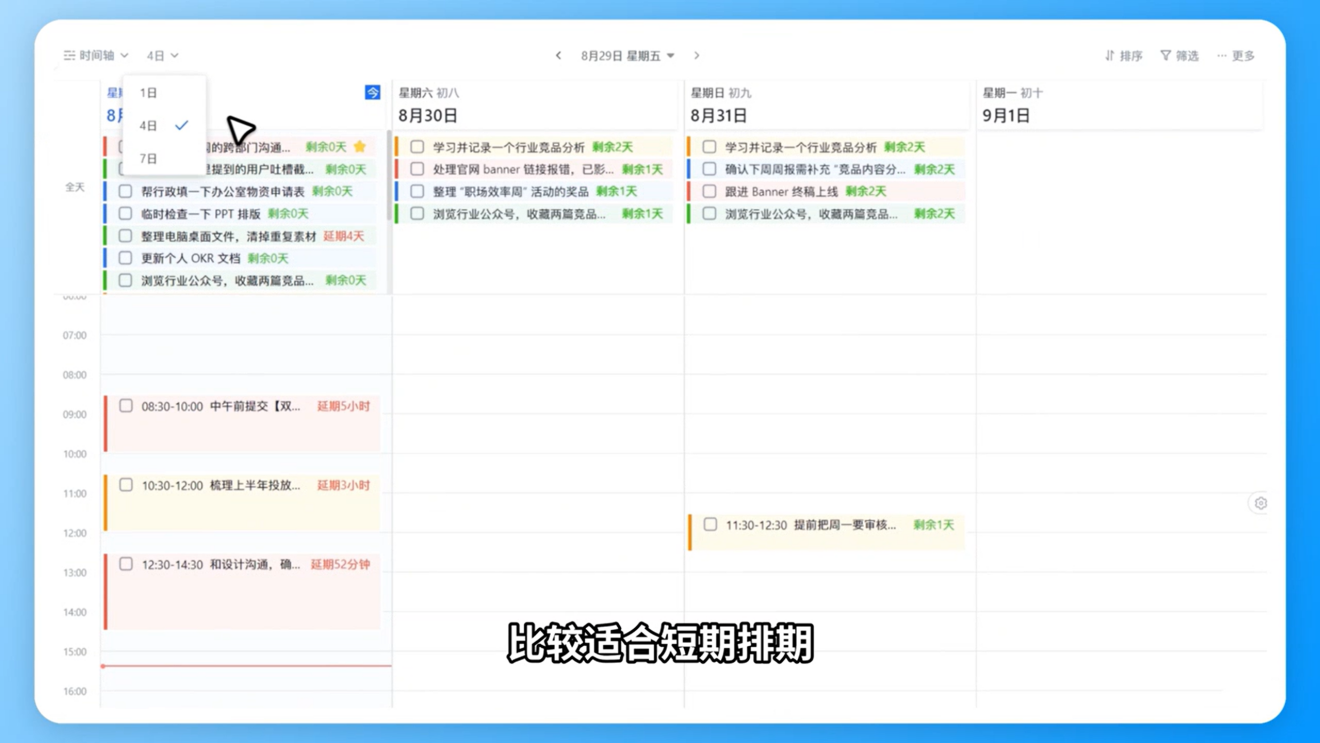1320x743 pixels.
Task: Open task text 整理"职场效率周"活动的奖品
Action: coord(511,191)
